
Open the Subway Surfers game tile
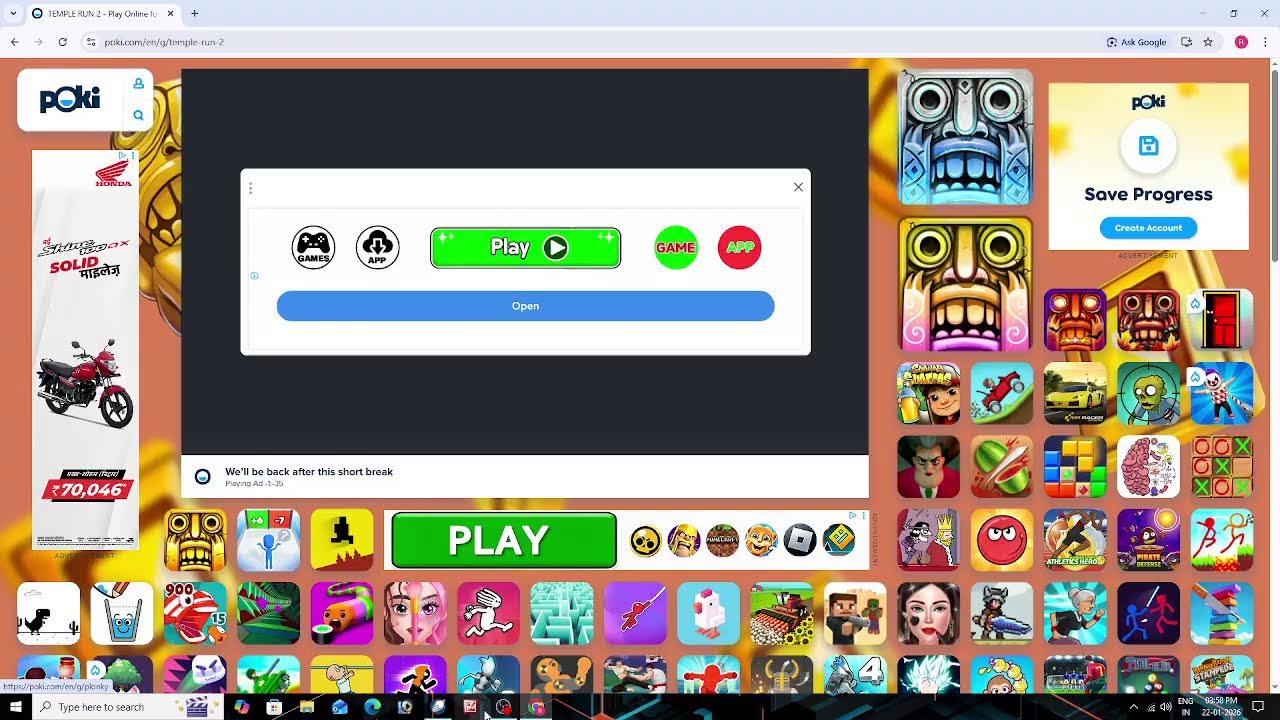(929, 393)
